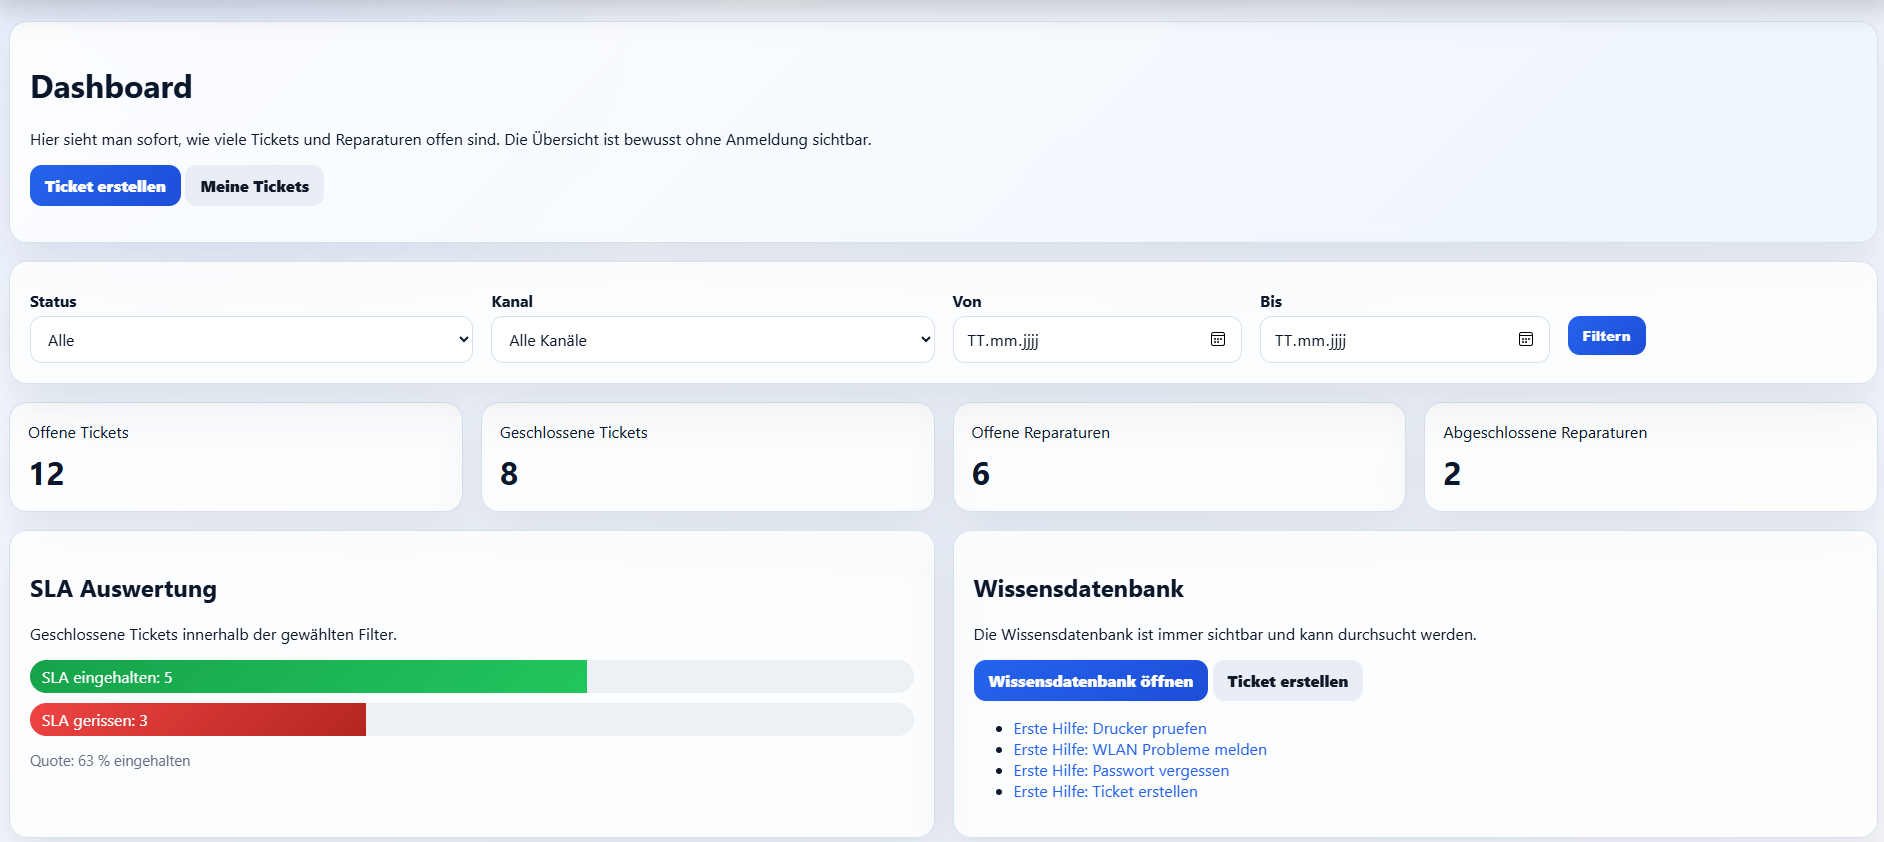Open calendar picker in Bis date field
Image resolution: width=1884 pixels, height=842 pixels.
tap(1526, 340)
